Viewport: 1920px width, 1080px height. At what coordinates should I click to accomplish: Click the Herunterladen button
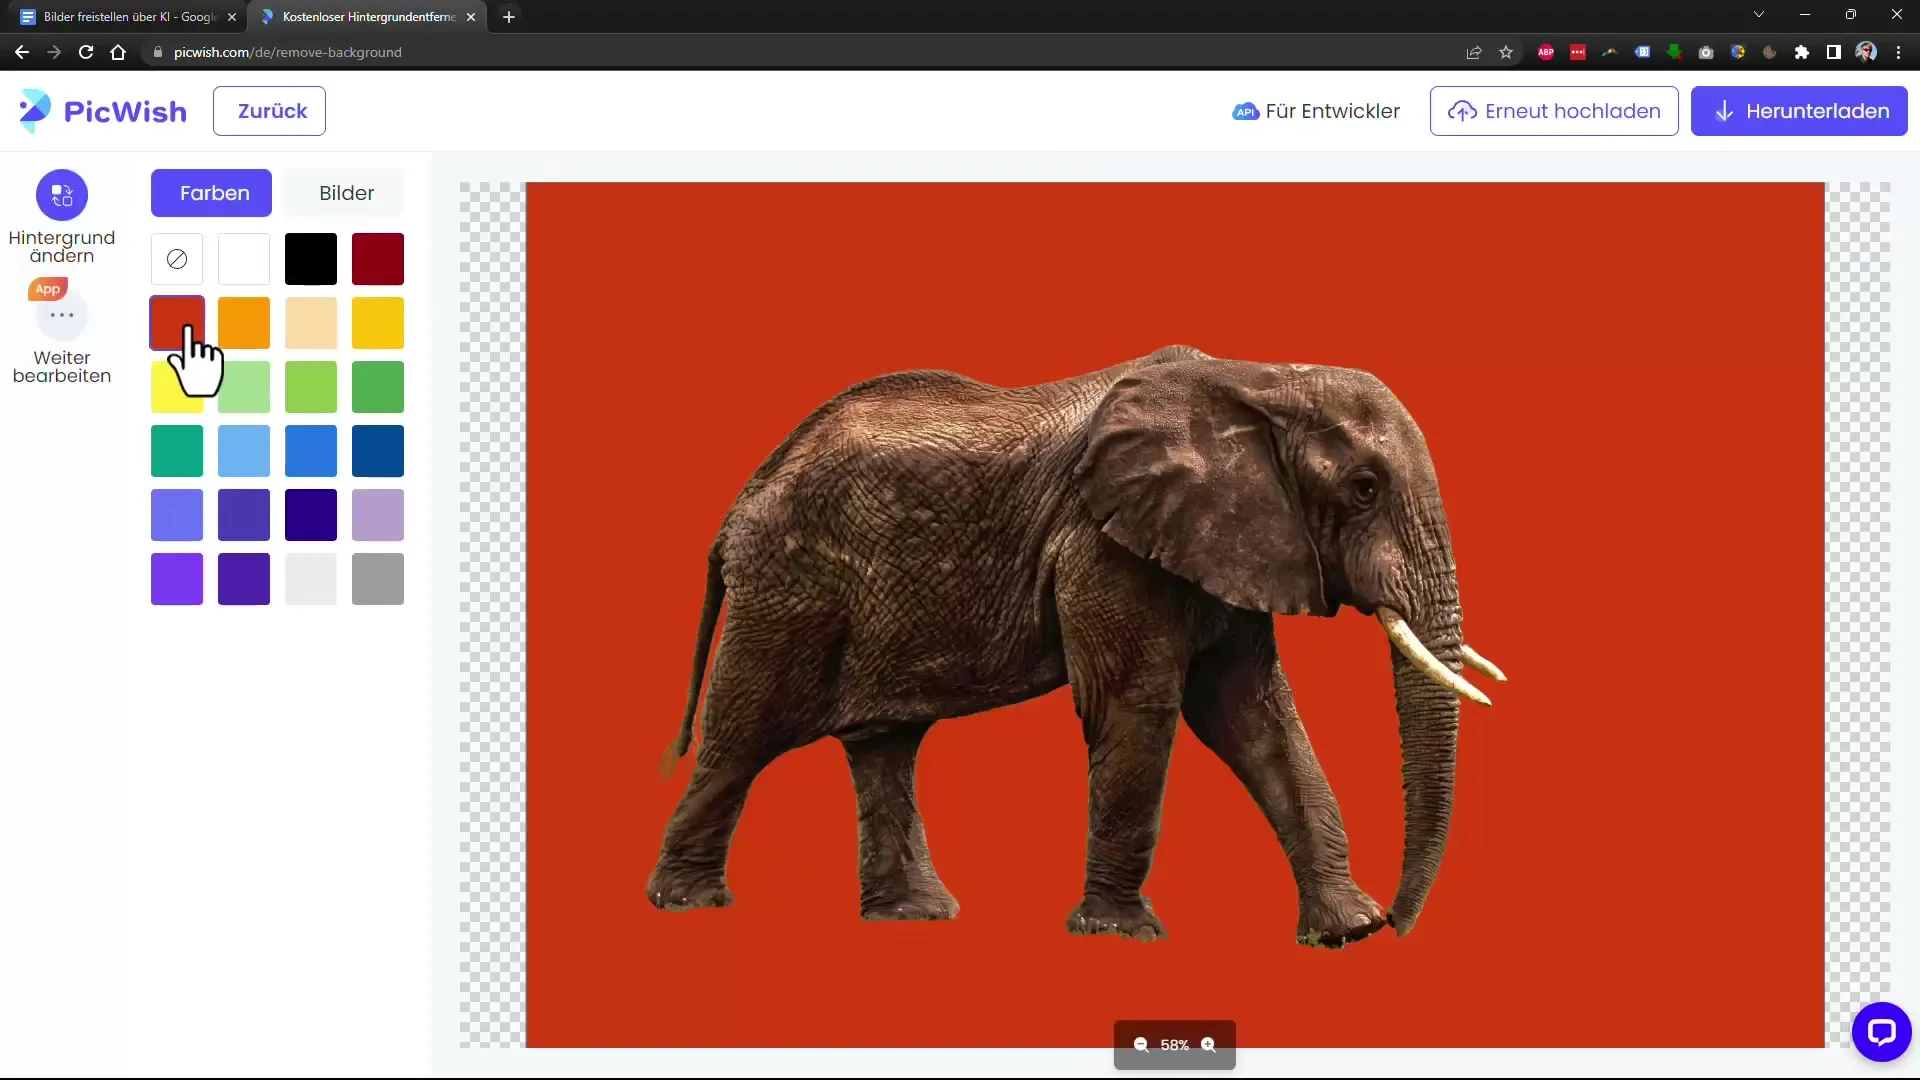pos(1799,111)
